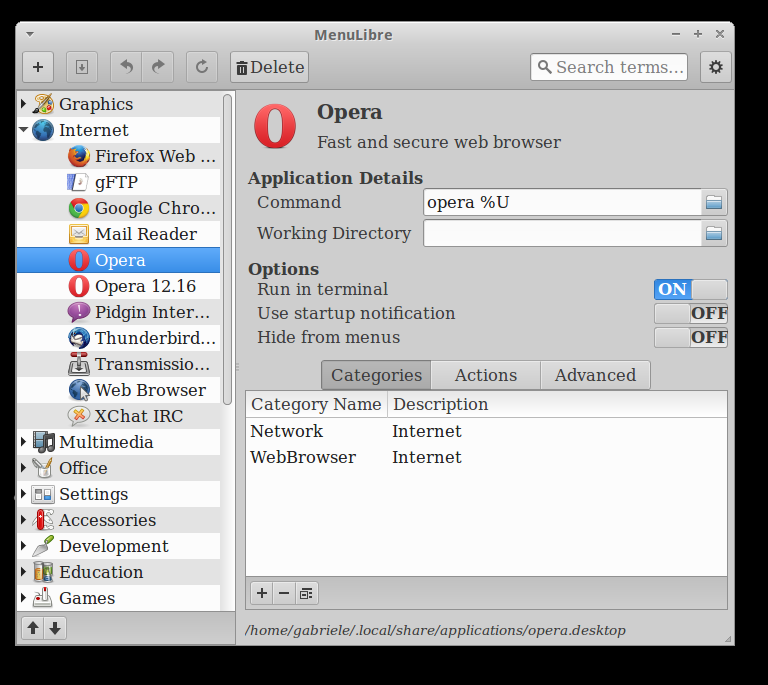
Task: Browse for working directory folder icon
Action: tap(714, 233)
